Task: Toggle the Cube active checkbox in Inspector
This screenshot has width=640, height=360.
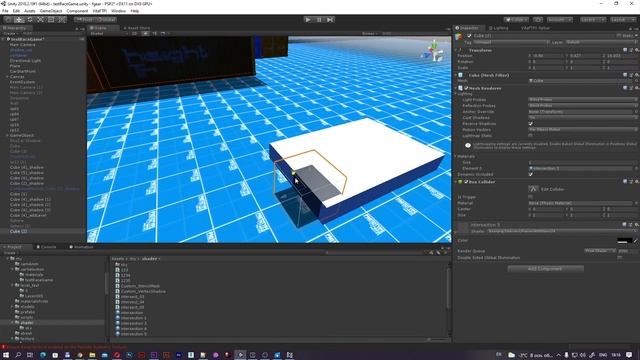Action: [x=469, y=36]
